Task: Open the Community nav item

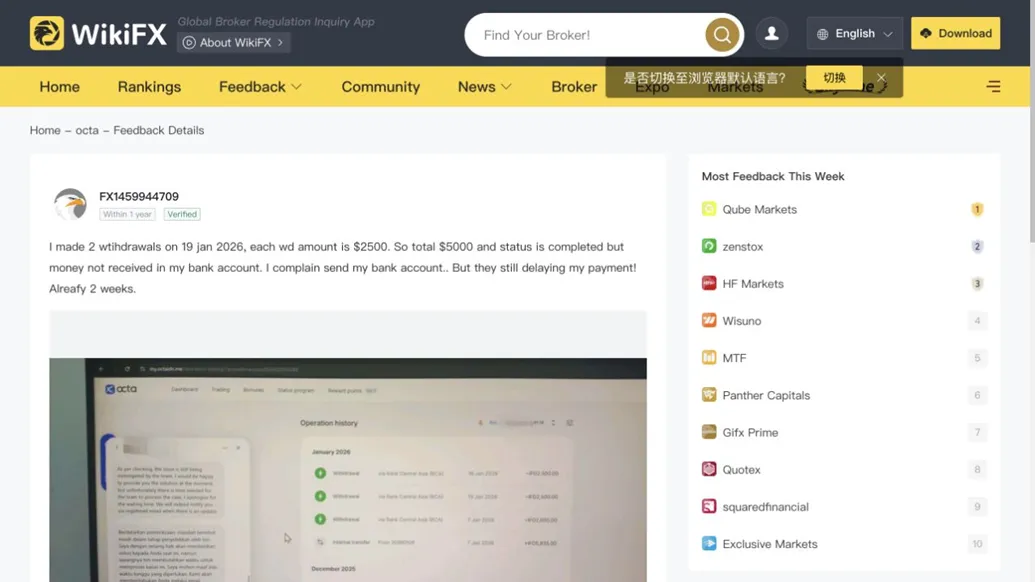Action: pos(381,86)
